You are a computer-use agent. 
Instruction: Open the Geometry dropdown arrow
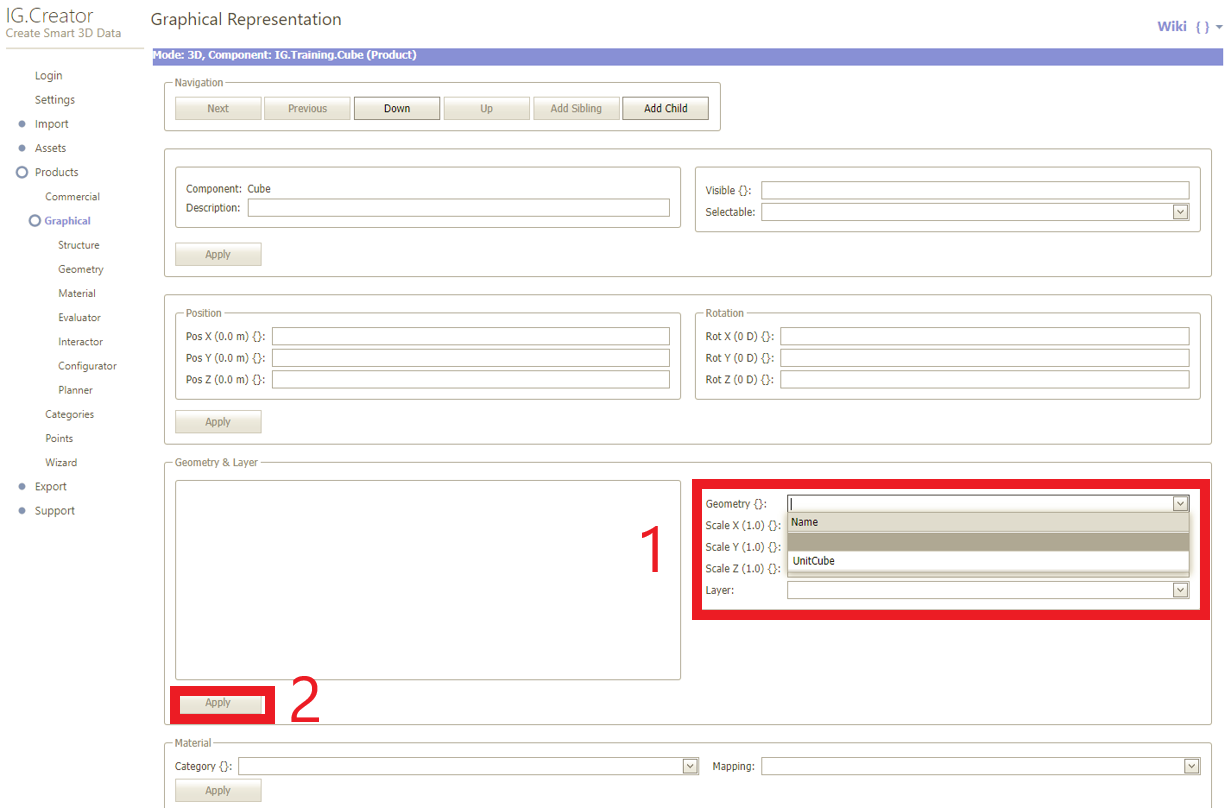(1180, 504)
